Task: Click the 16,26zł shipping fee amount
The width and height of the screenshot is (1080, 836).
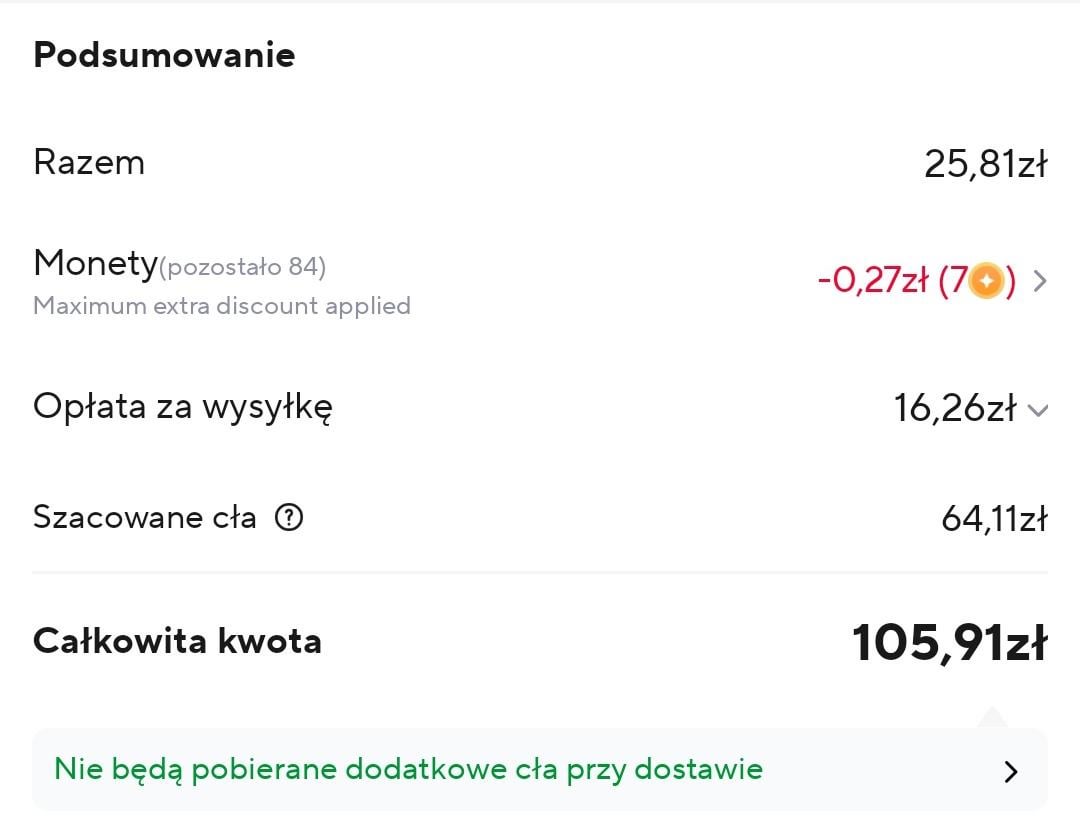Action: (955, 408)
